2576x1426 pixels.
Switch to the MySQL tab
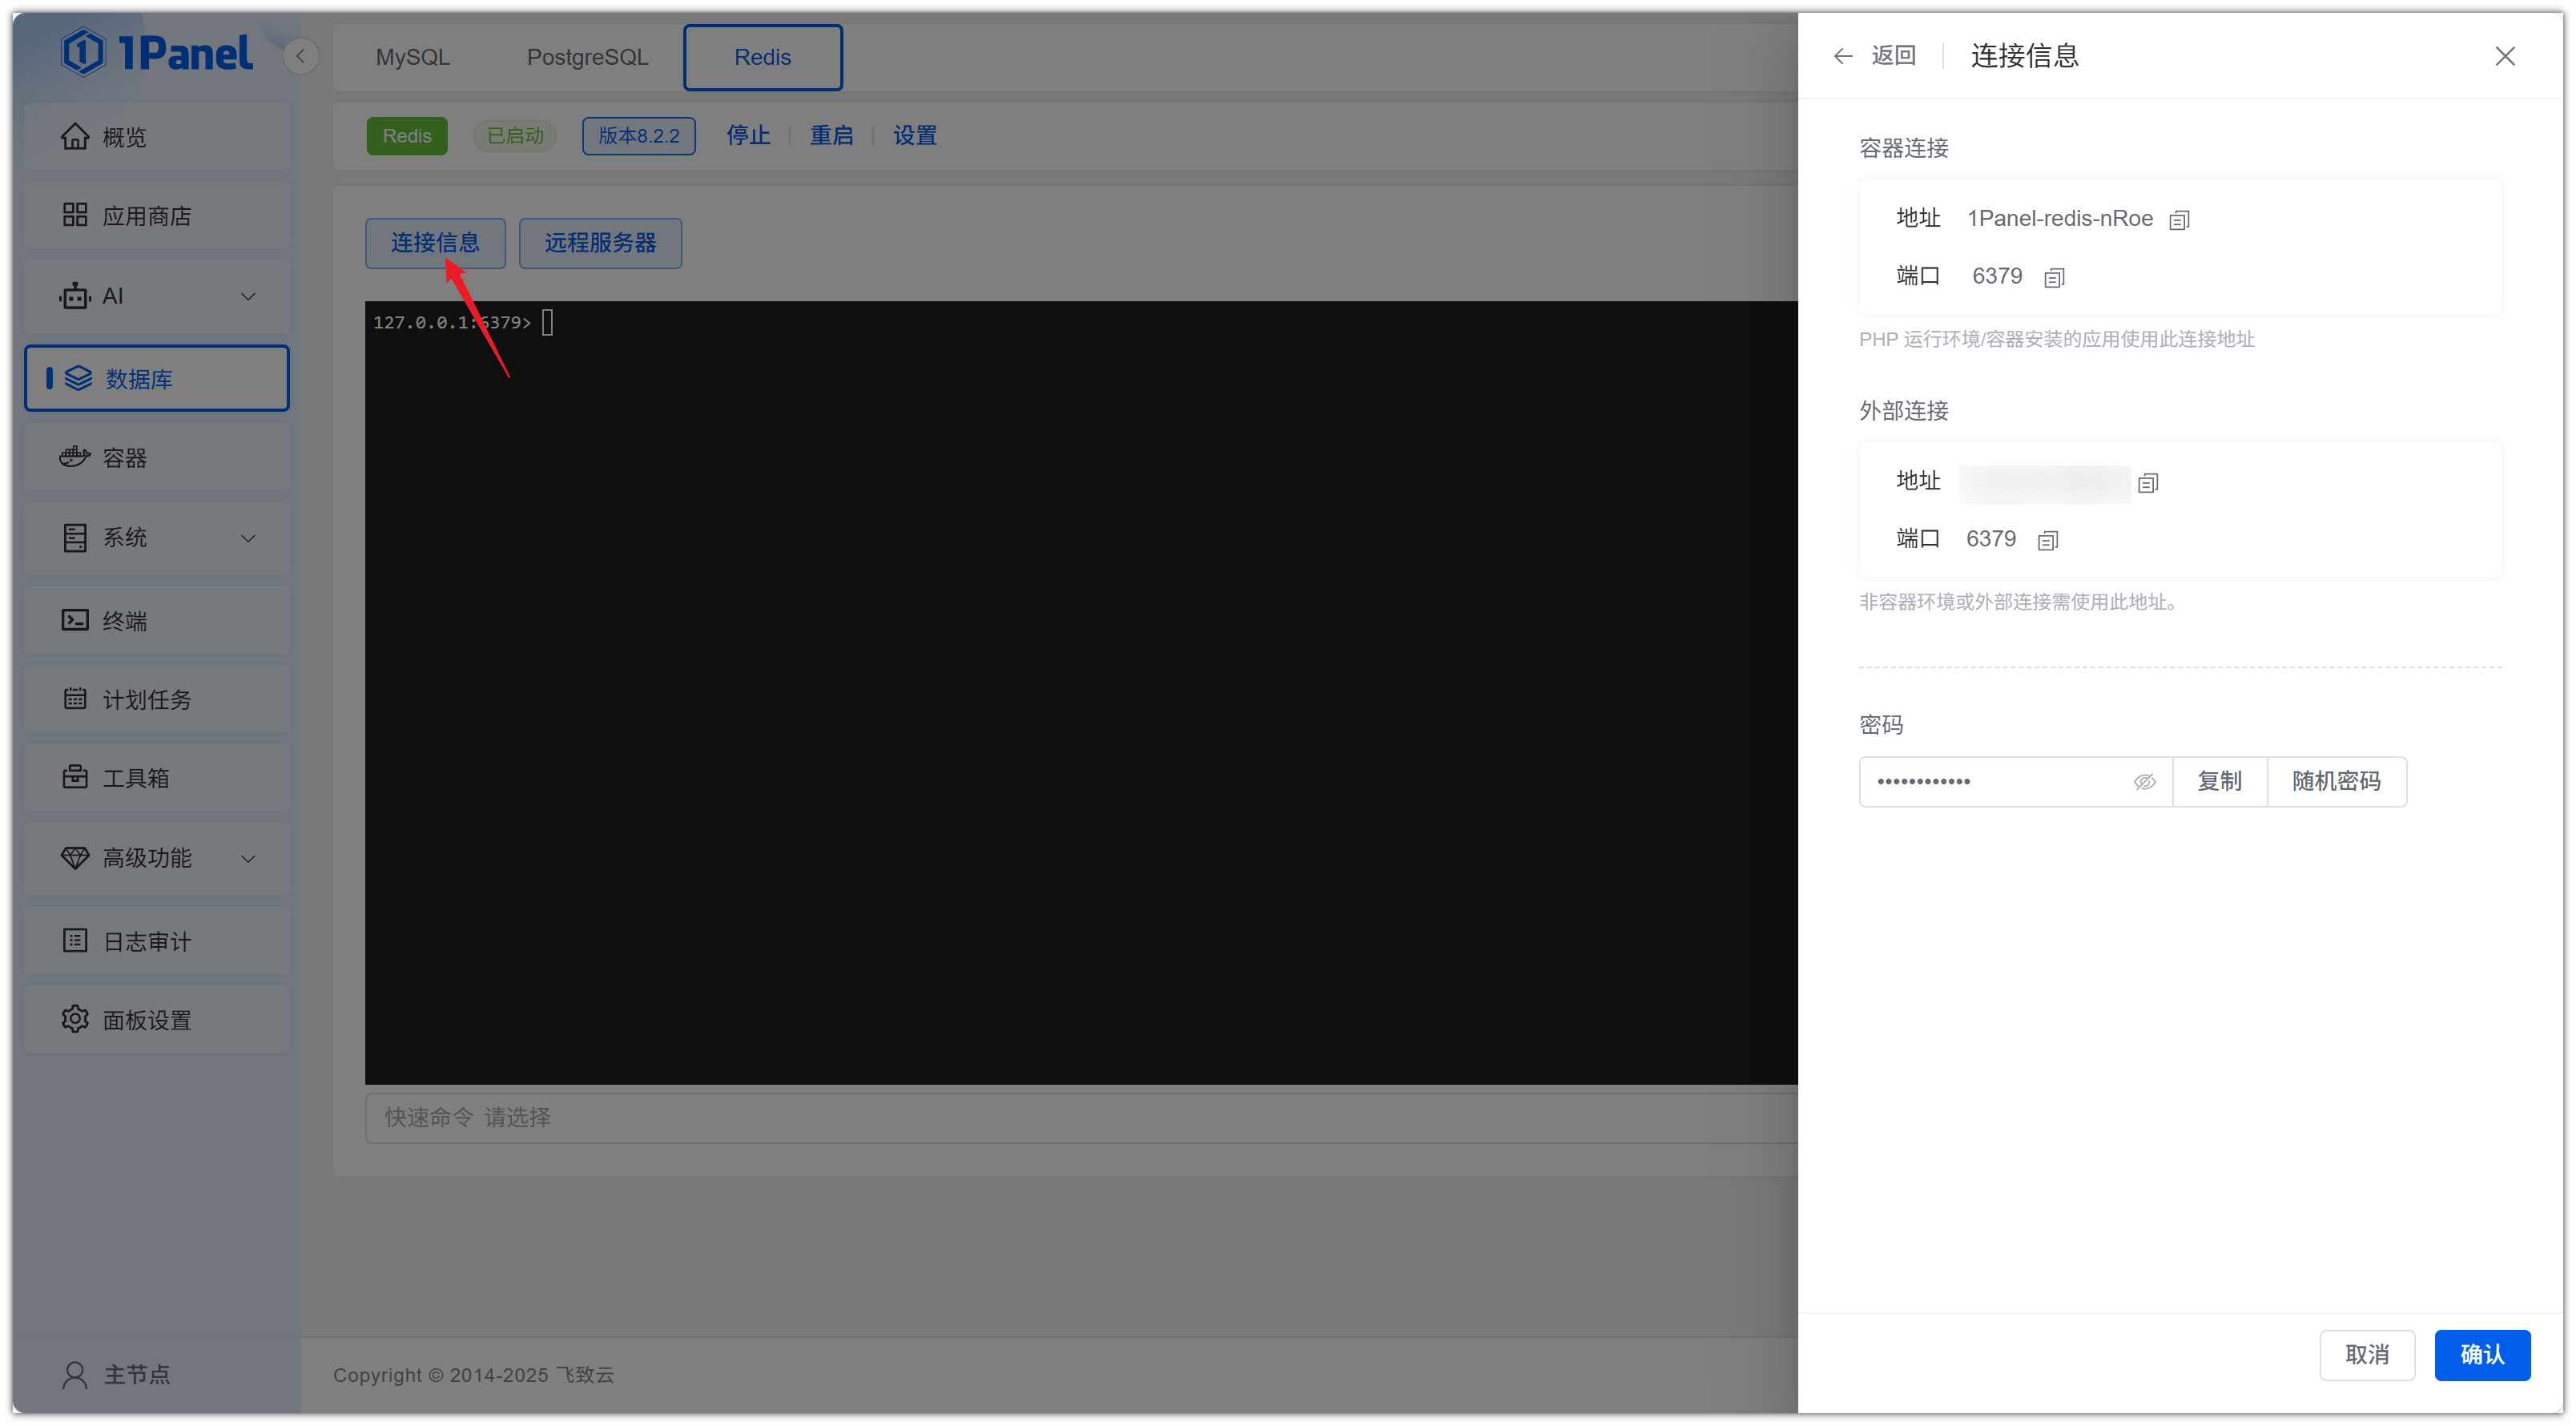point(412,57)
